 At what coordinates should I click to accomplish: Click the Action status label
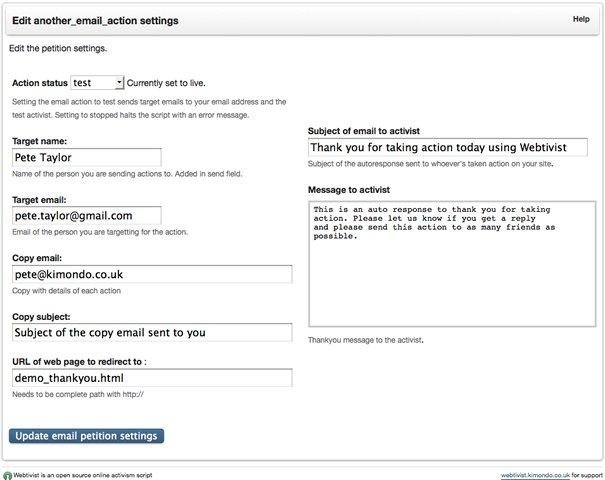point(38,83)
